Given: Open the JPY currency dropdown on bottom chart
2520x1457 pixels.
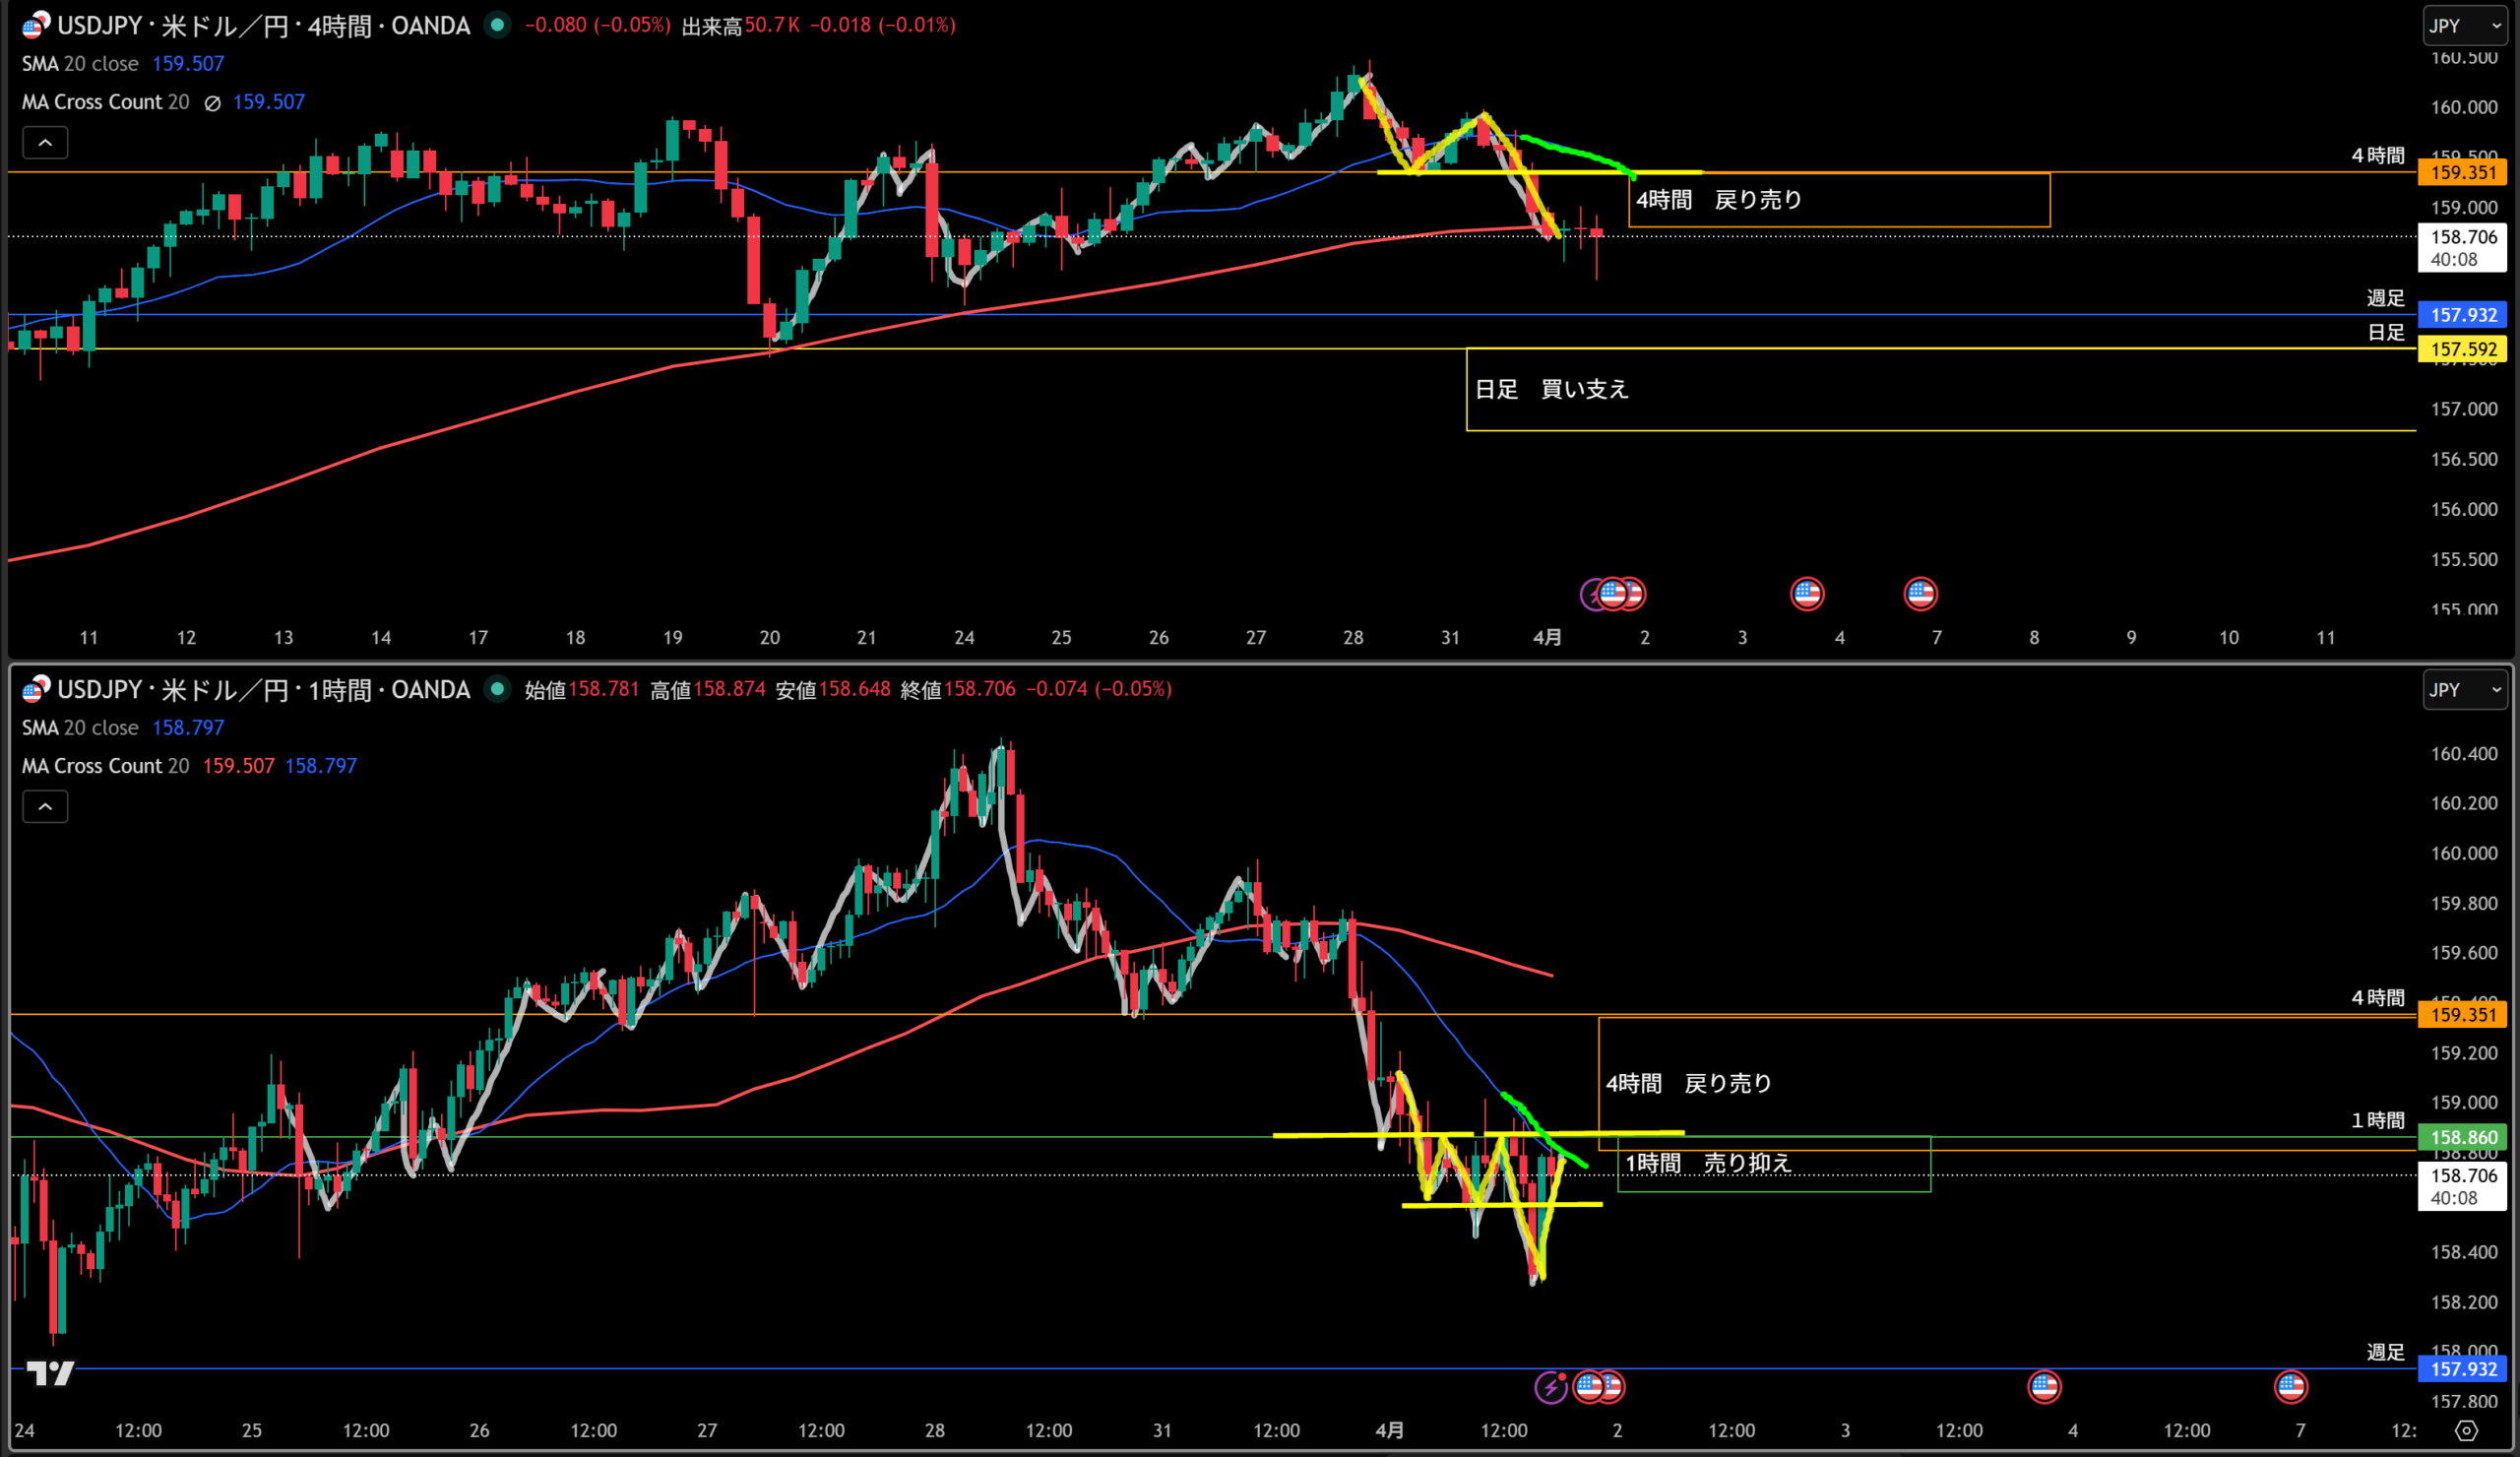Looking at the screenshot, I should (2464, 690).
